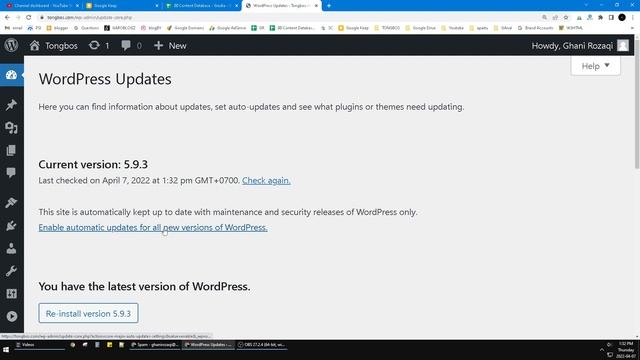Click the round play-shaped icon in the sidebar

coord(11,316)
